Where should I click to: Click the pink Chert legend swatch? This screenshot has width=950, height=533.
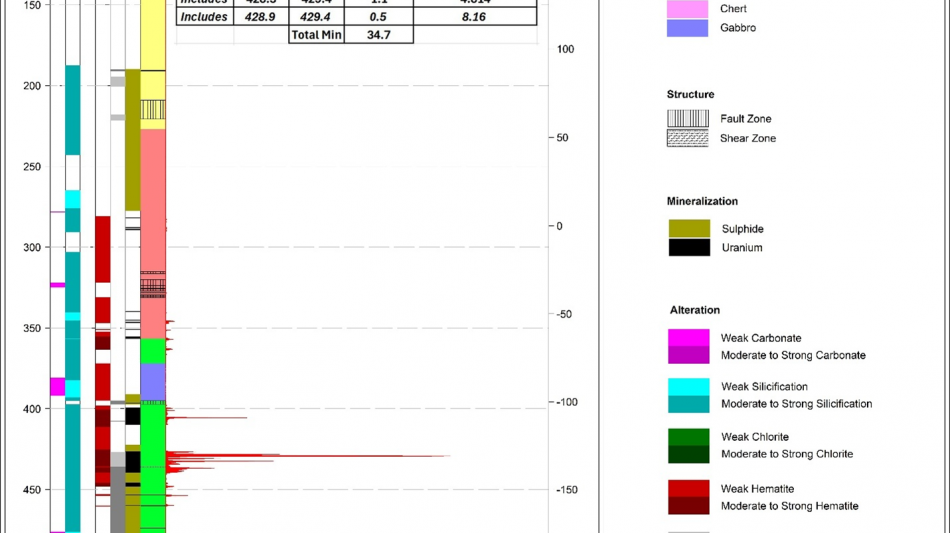tap(687, 10)
